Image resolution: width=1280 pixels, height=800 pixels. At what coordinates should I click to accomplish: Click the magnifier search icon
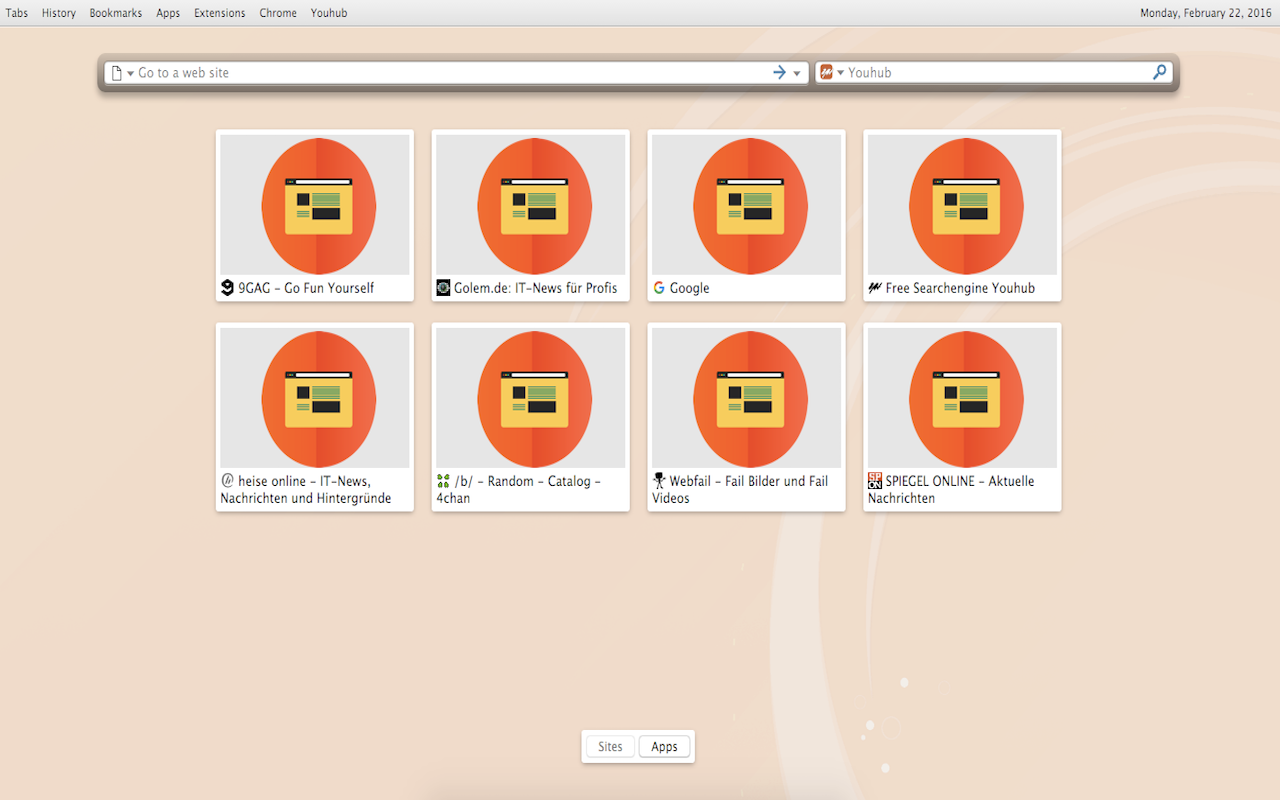point(1159,72)
